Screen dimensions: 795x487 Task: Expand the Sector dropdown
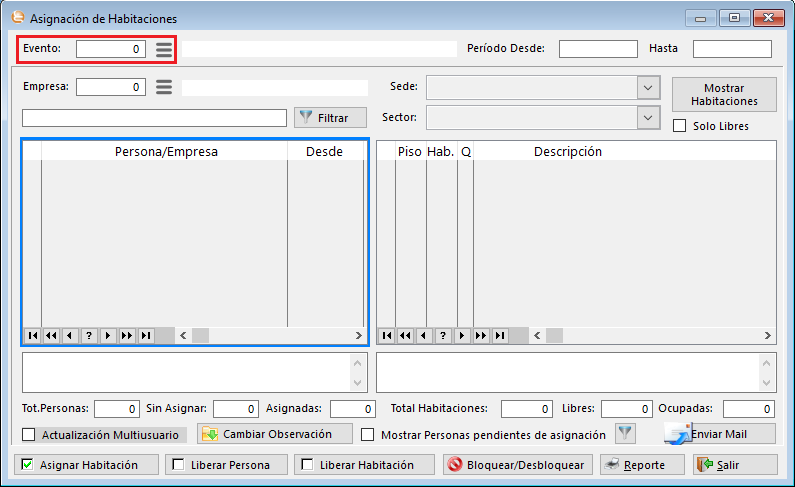[x=648, y=118]
